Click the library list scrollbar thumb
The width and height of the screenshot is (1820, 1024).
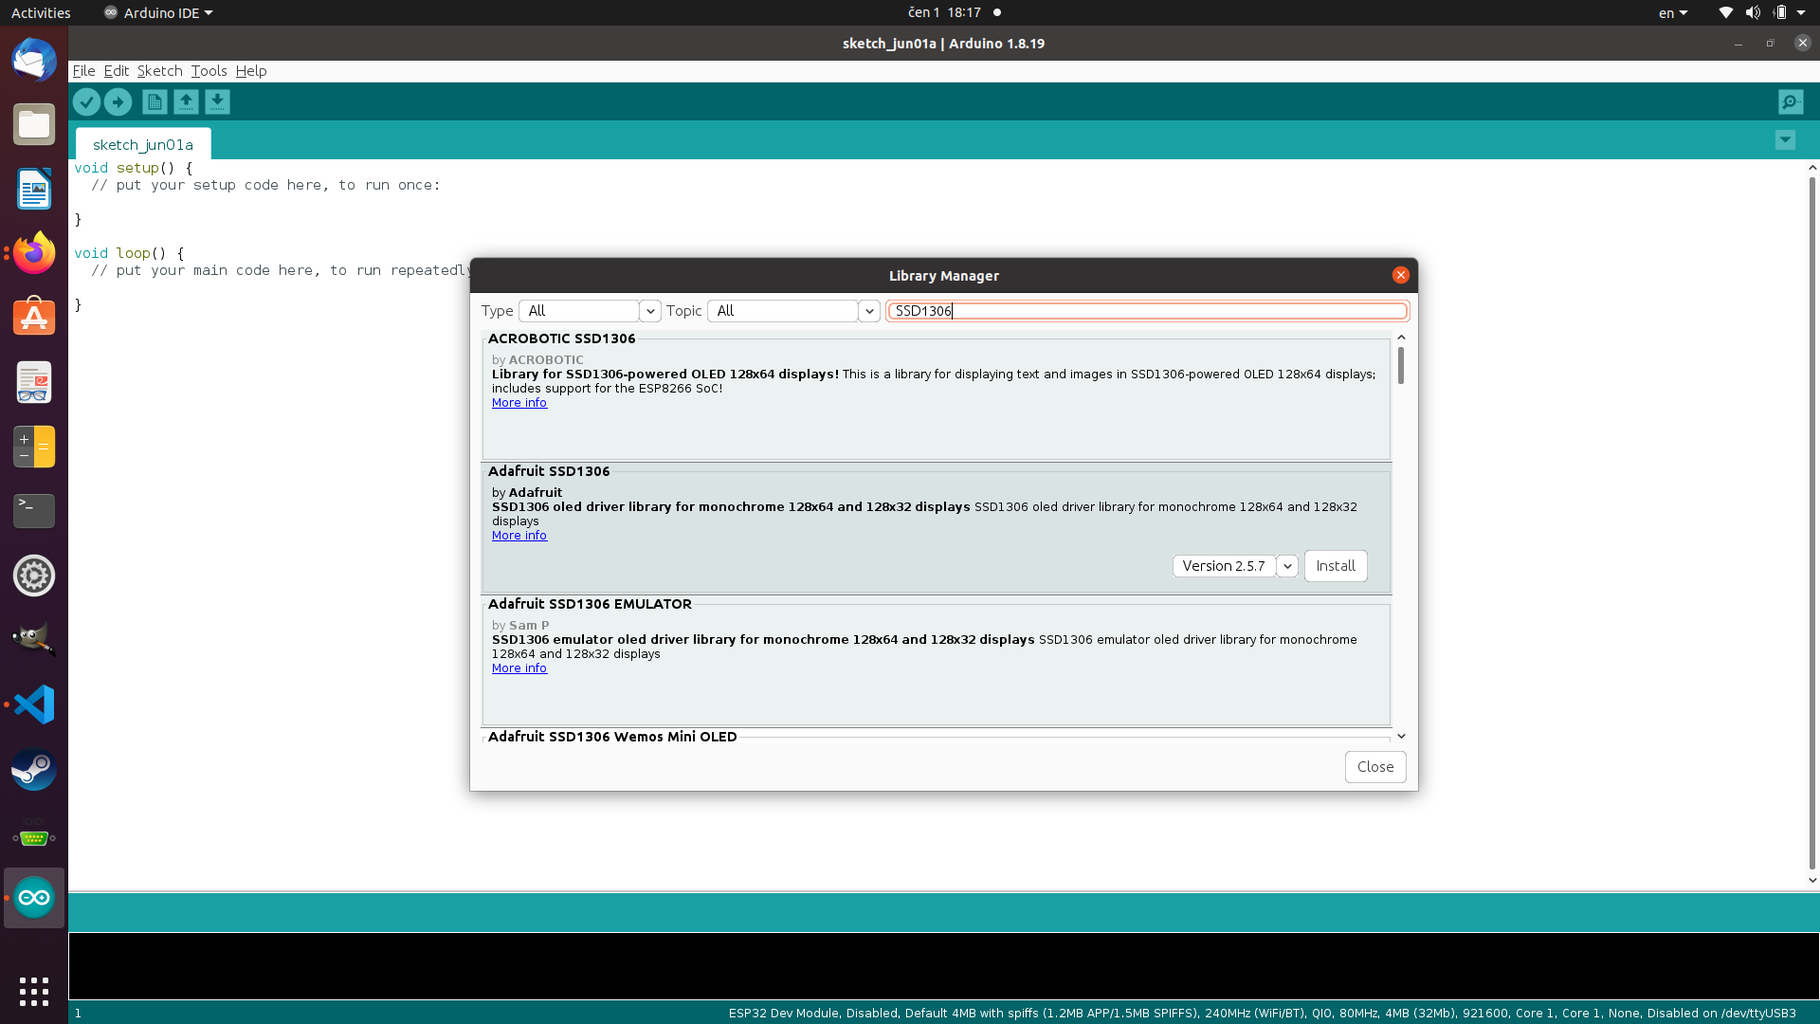(x=1401, y=365)
